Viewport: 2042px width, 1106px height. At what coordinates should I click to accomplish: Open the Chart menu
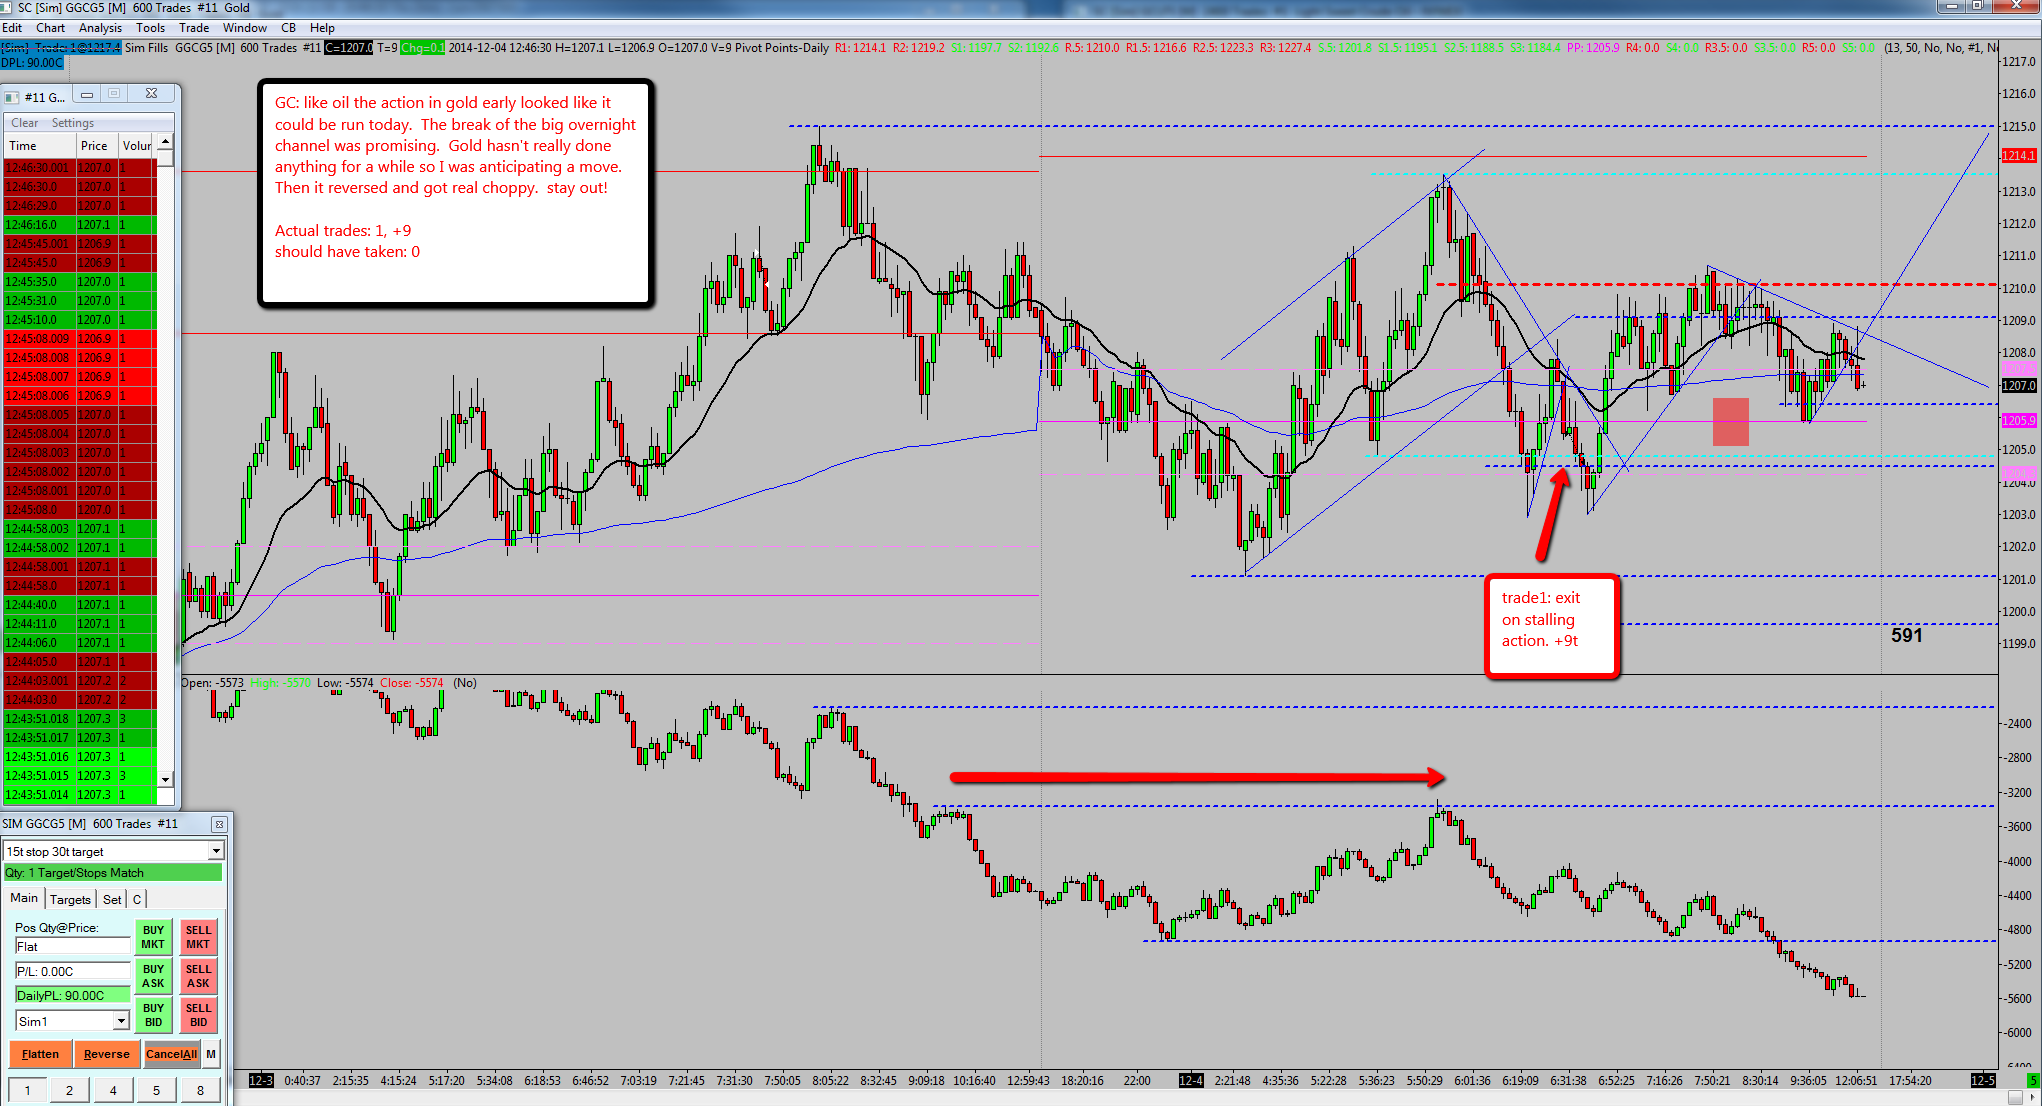pyautogui.click(x=50, y=28)
